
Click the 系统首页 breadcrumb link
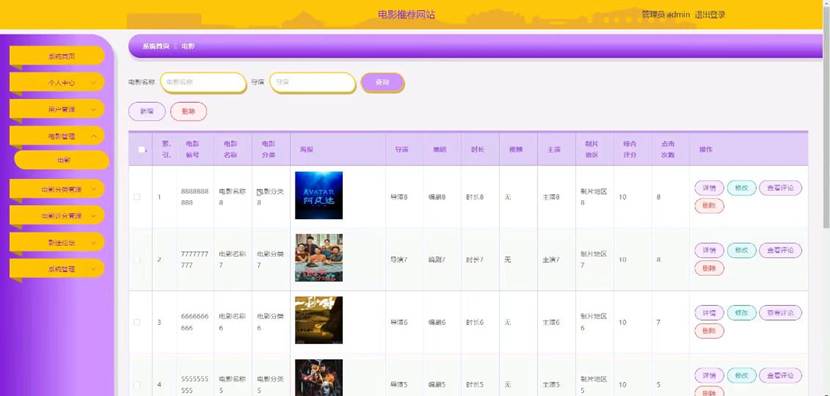[x=156, y=47]
